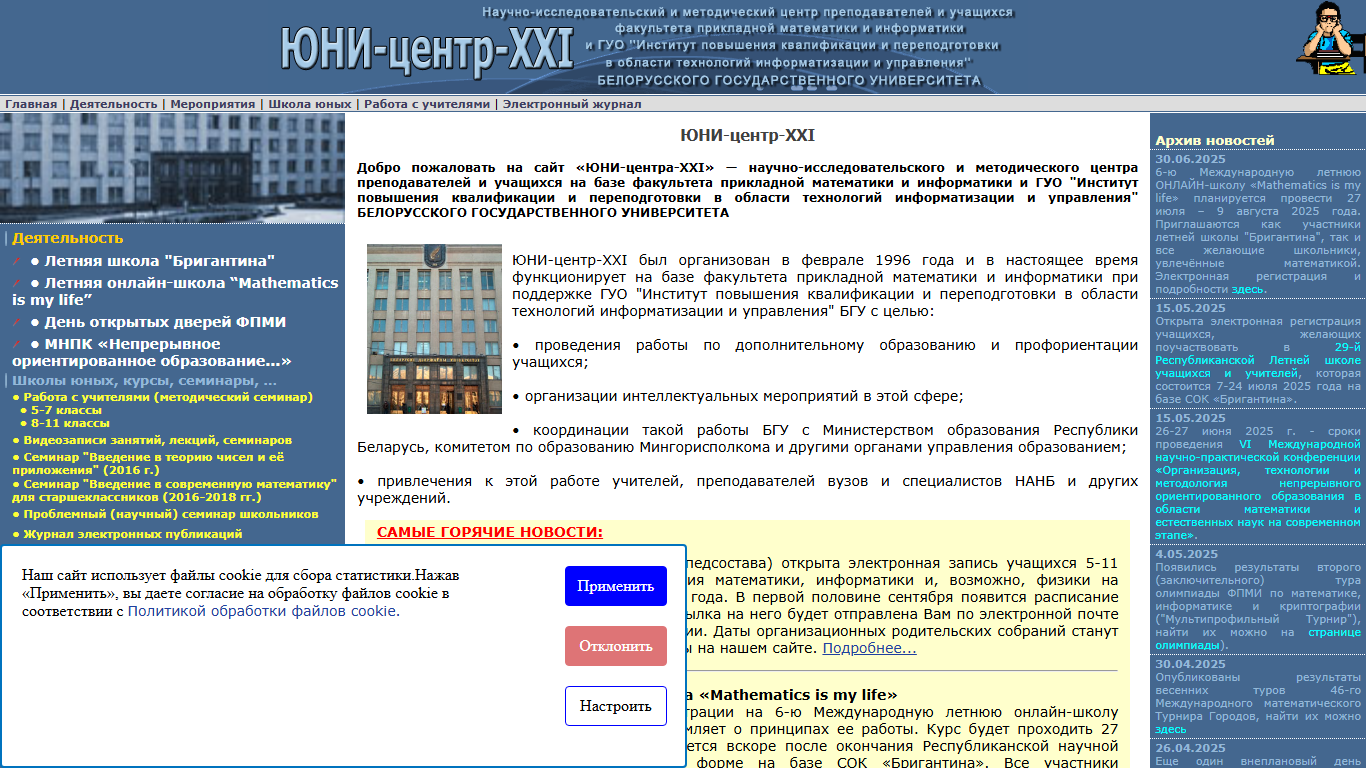Accept cookies with Применить button
This screenshot has width=1366, height=768.
(616, 586)
